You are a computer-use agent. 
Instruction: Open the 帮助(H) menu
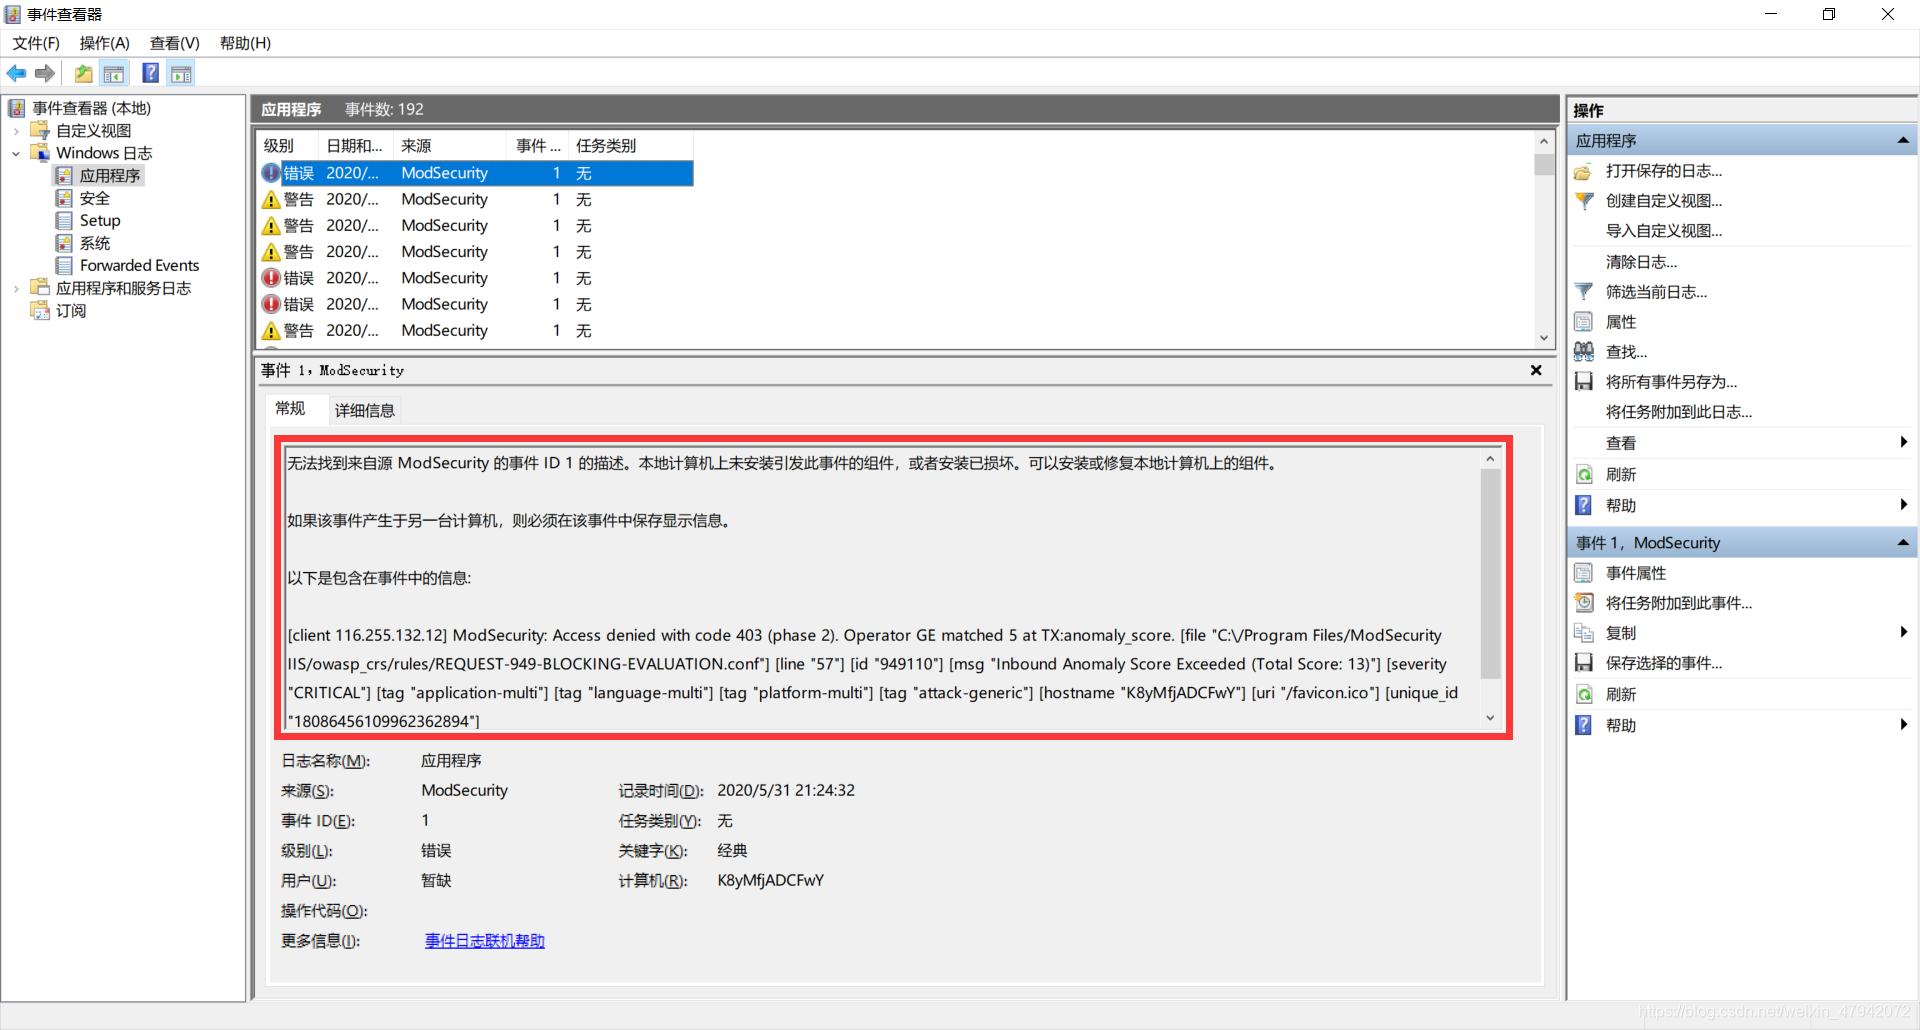(x=246, y=43)
